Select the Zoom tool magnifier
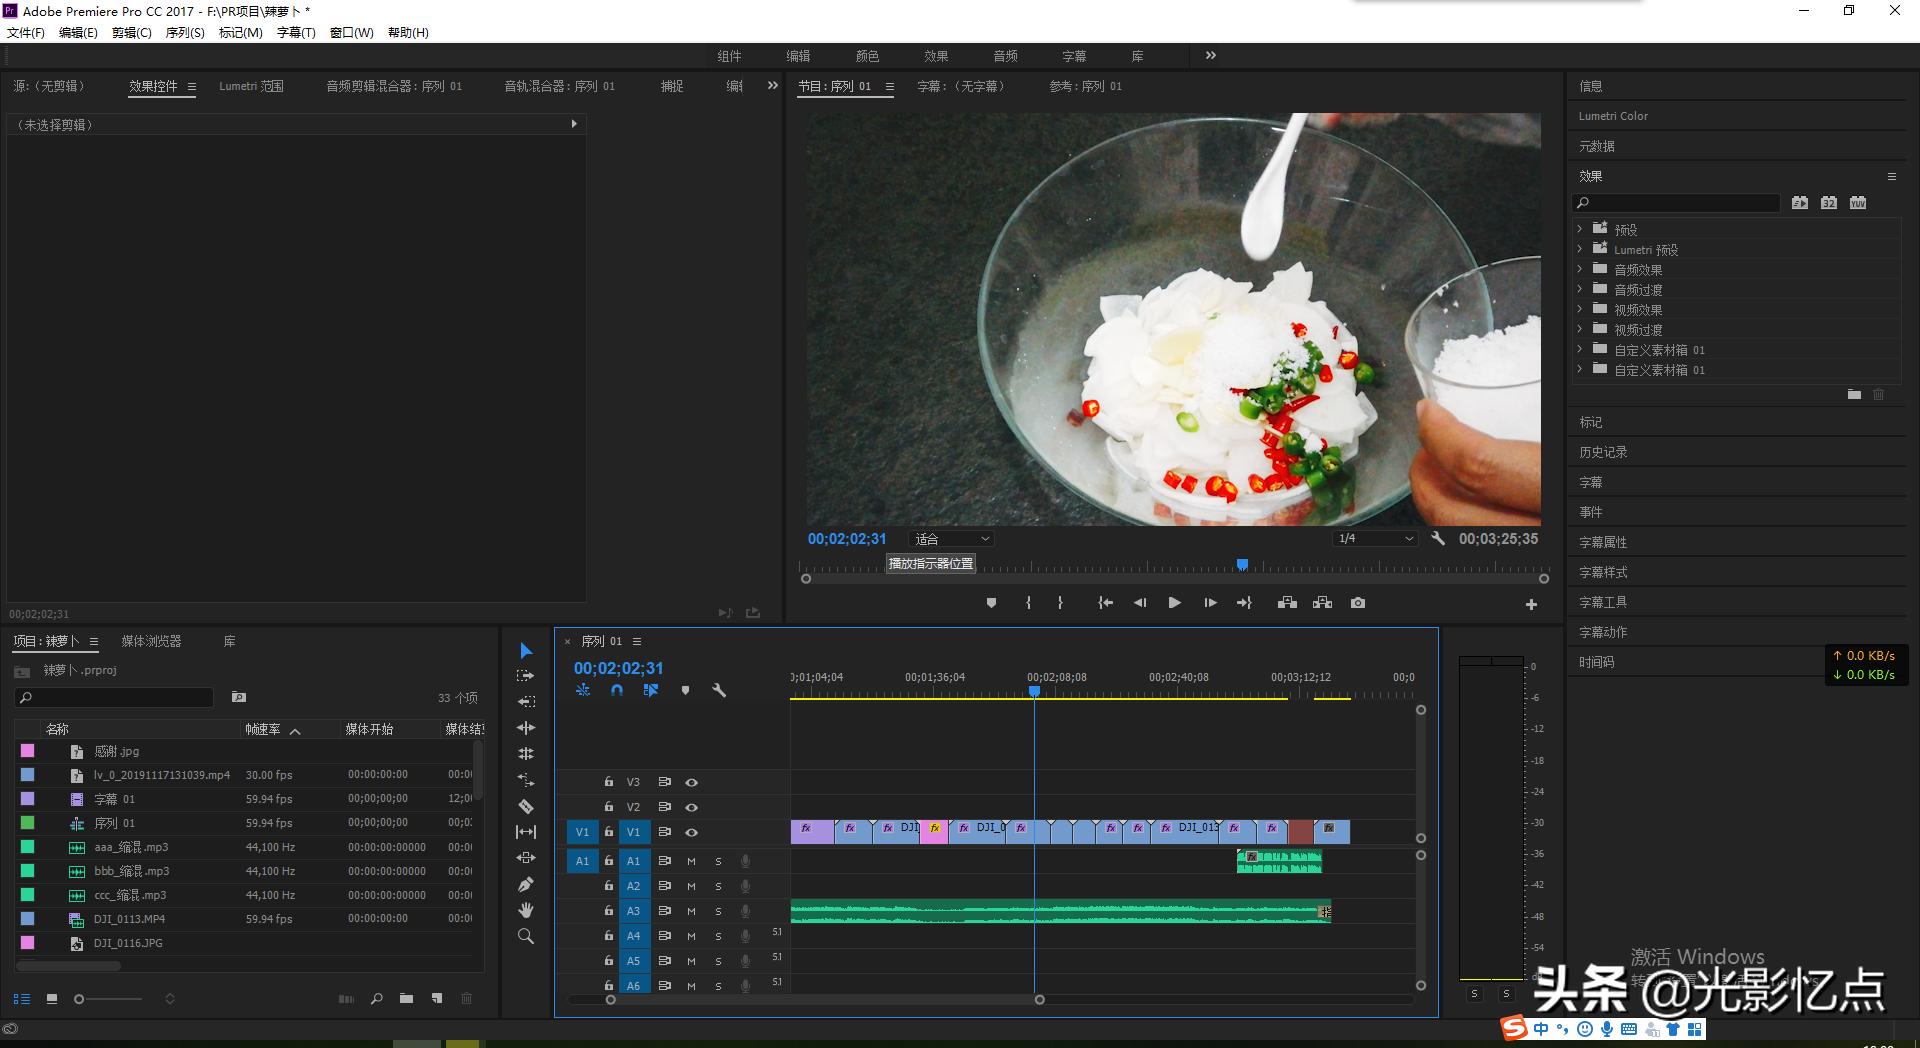 pyautogui.click(x=526, y=936)
